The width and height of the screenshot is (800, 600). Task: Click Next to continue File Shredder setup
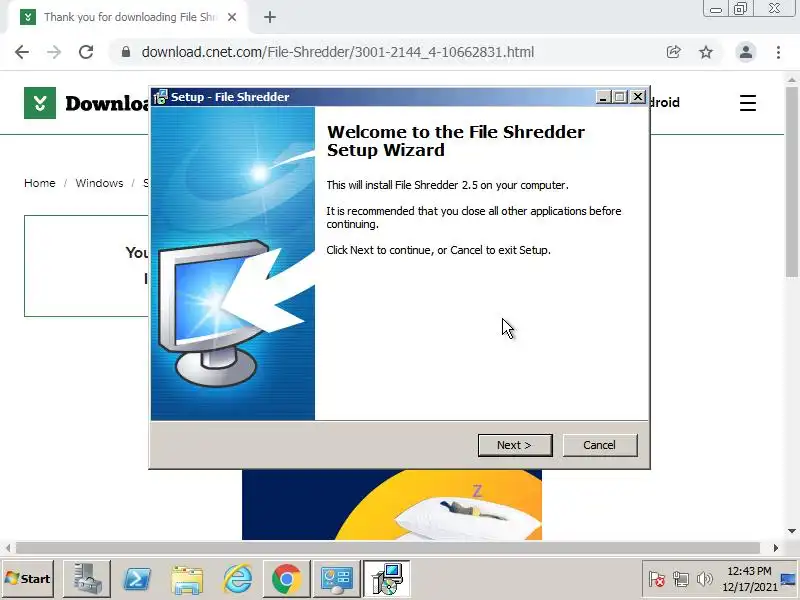[x=515, y=445]
